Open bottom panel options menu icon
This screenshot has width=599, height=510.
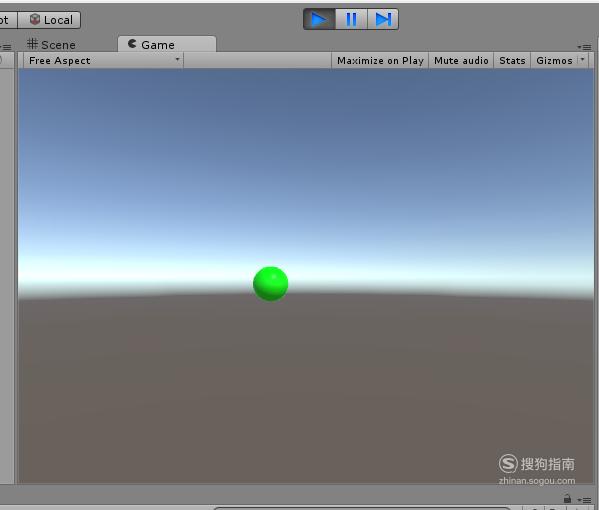tap(584, 500)
